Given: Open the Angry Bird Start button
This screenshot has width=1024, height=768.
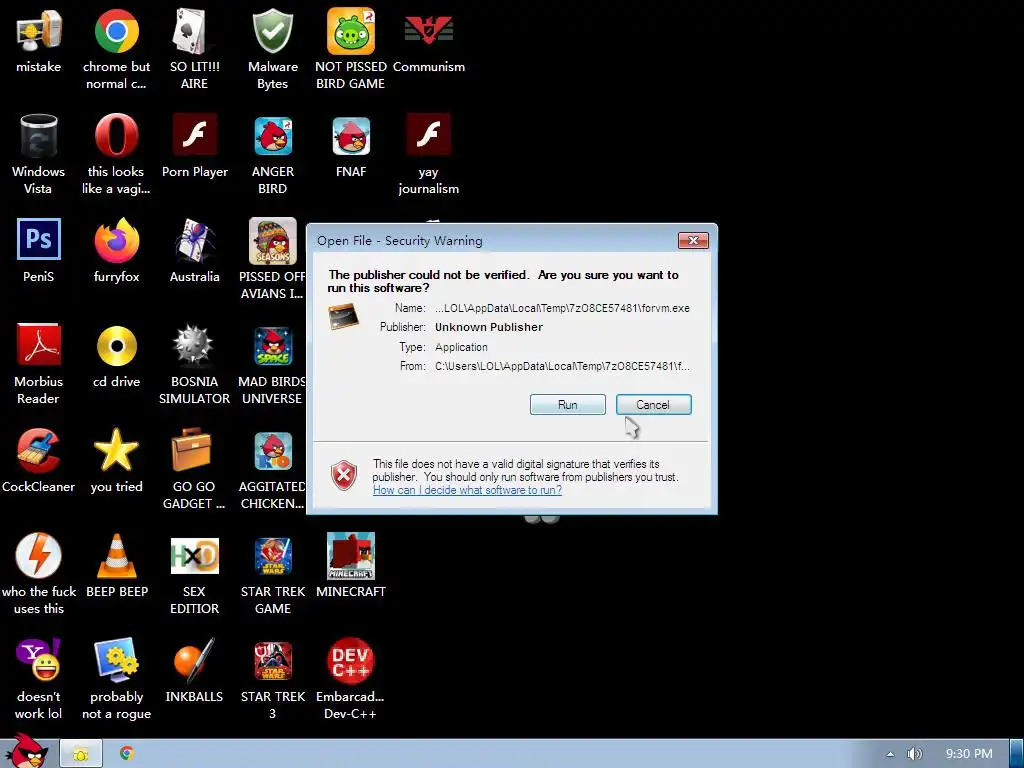Looking at the screenshot, I should (x=26, y=751).
